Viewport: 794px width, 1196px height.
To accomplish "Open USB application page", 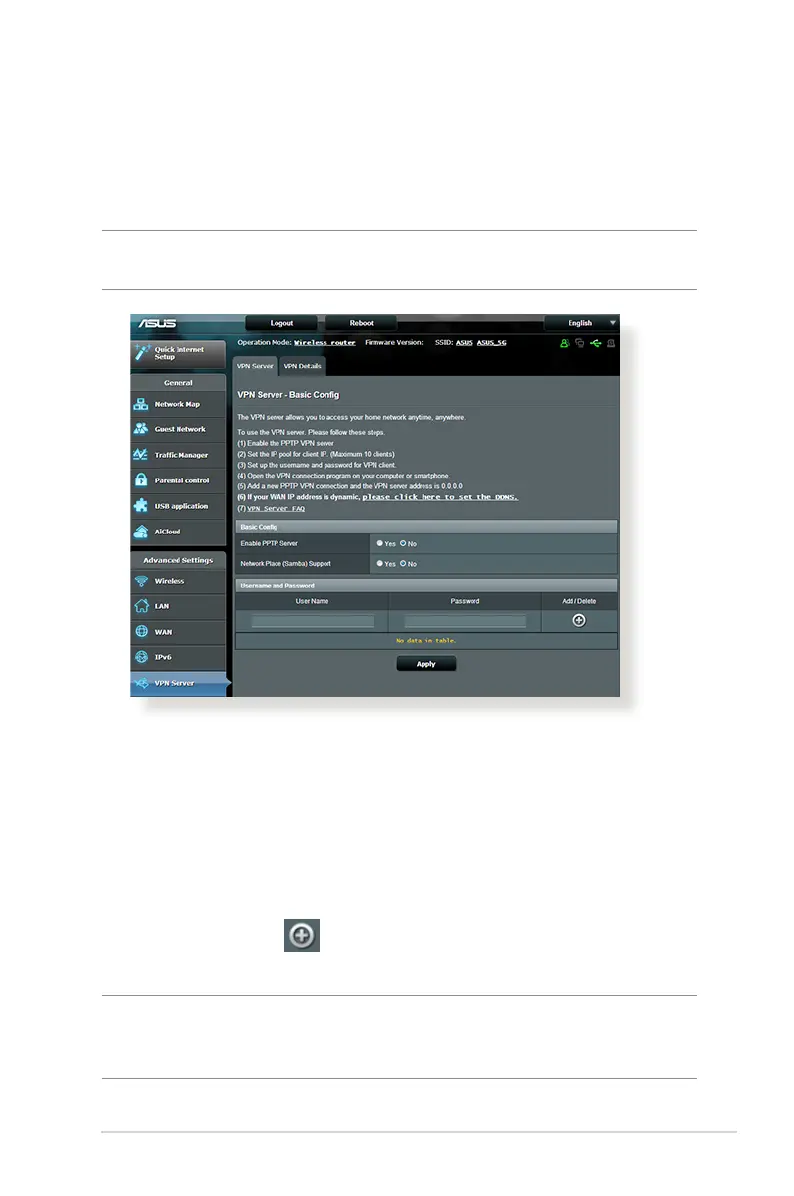I will click(x=178, y=506).
